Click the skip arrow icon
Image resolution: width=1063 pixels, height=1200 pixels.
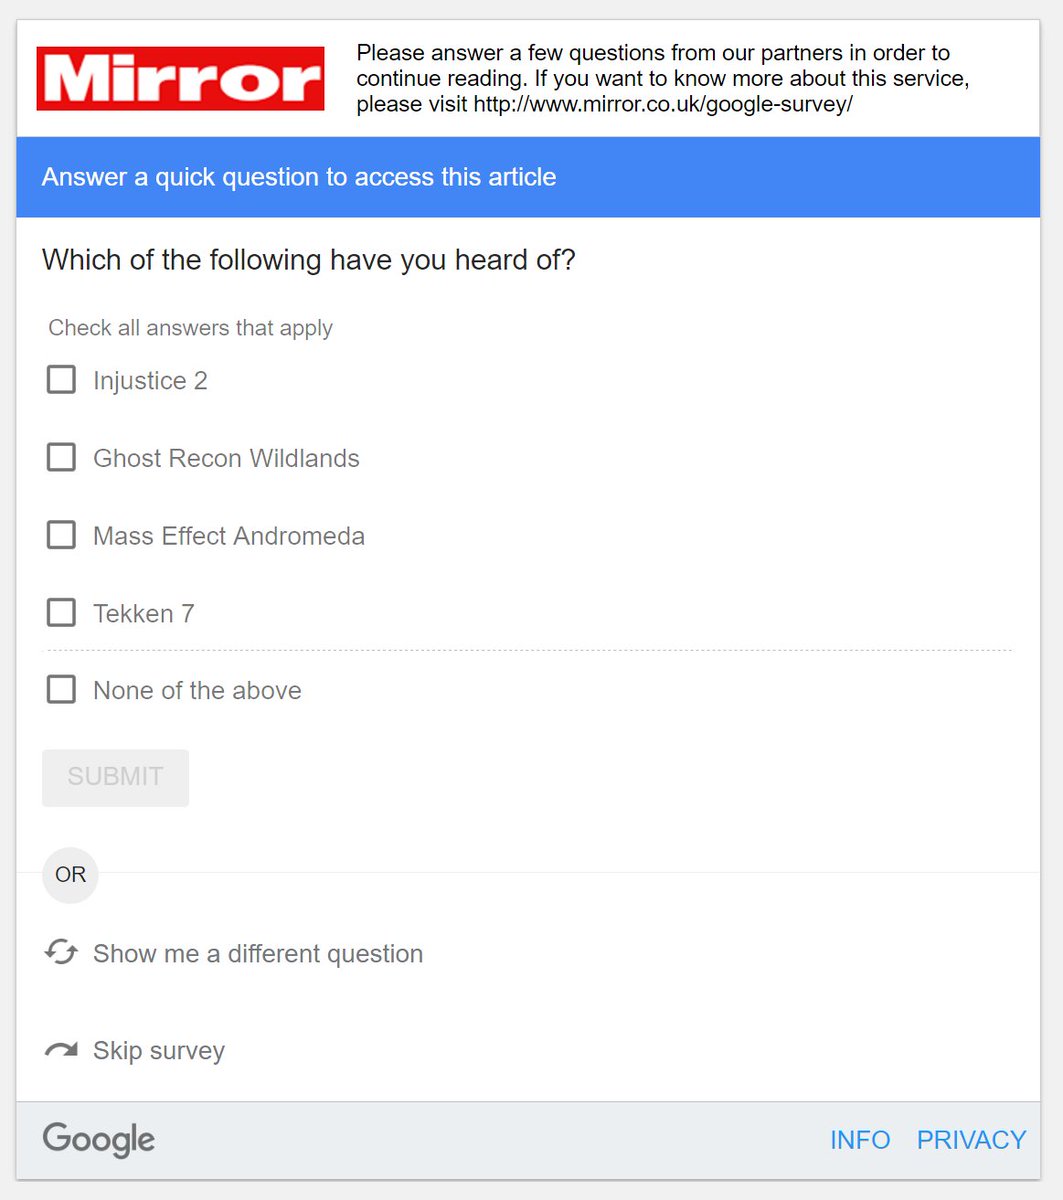pyautogui.click(x=61, y=1050)
